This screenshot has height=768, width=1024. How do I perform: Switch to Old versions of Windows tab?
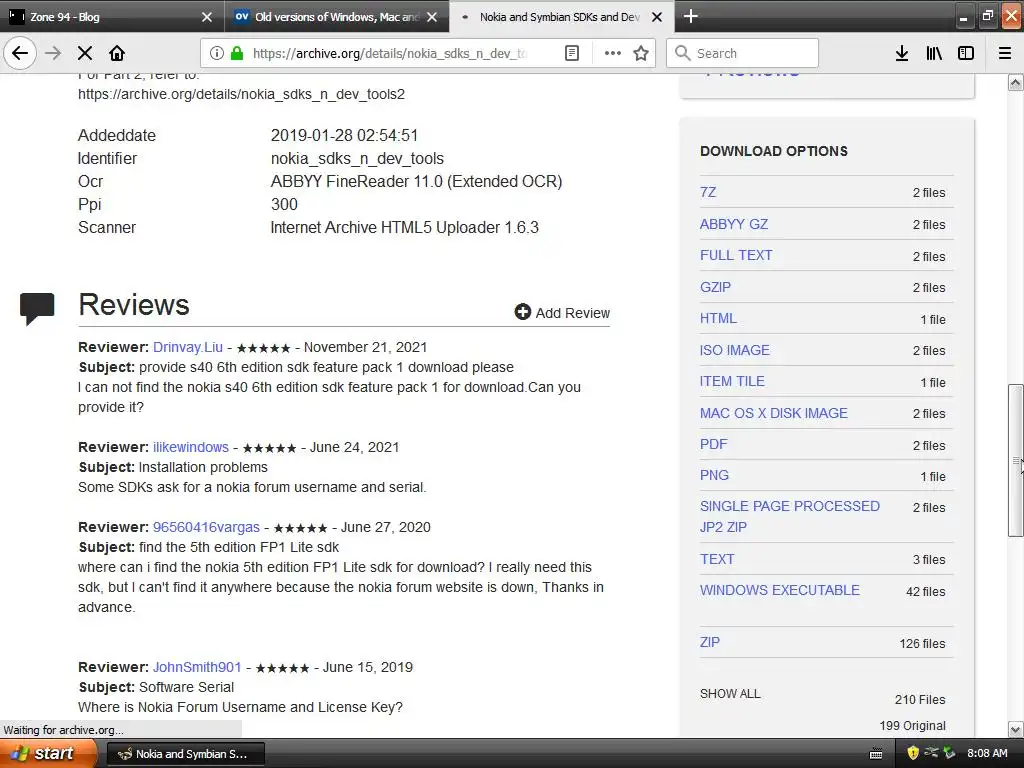pyautogui.click(x=336, y=17)
